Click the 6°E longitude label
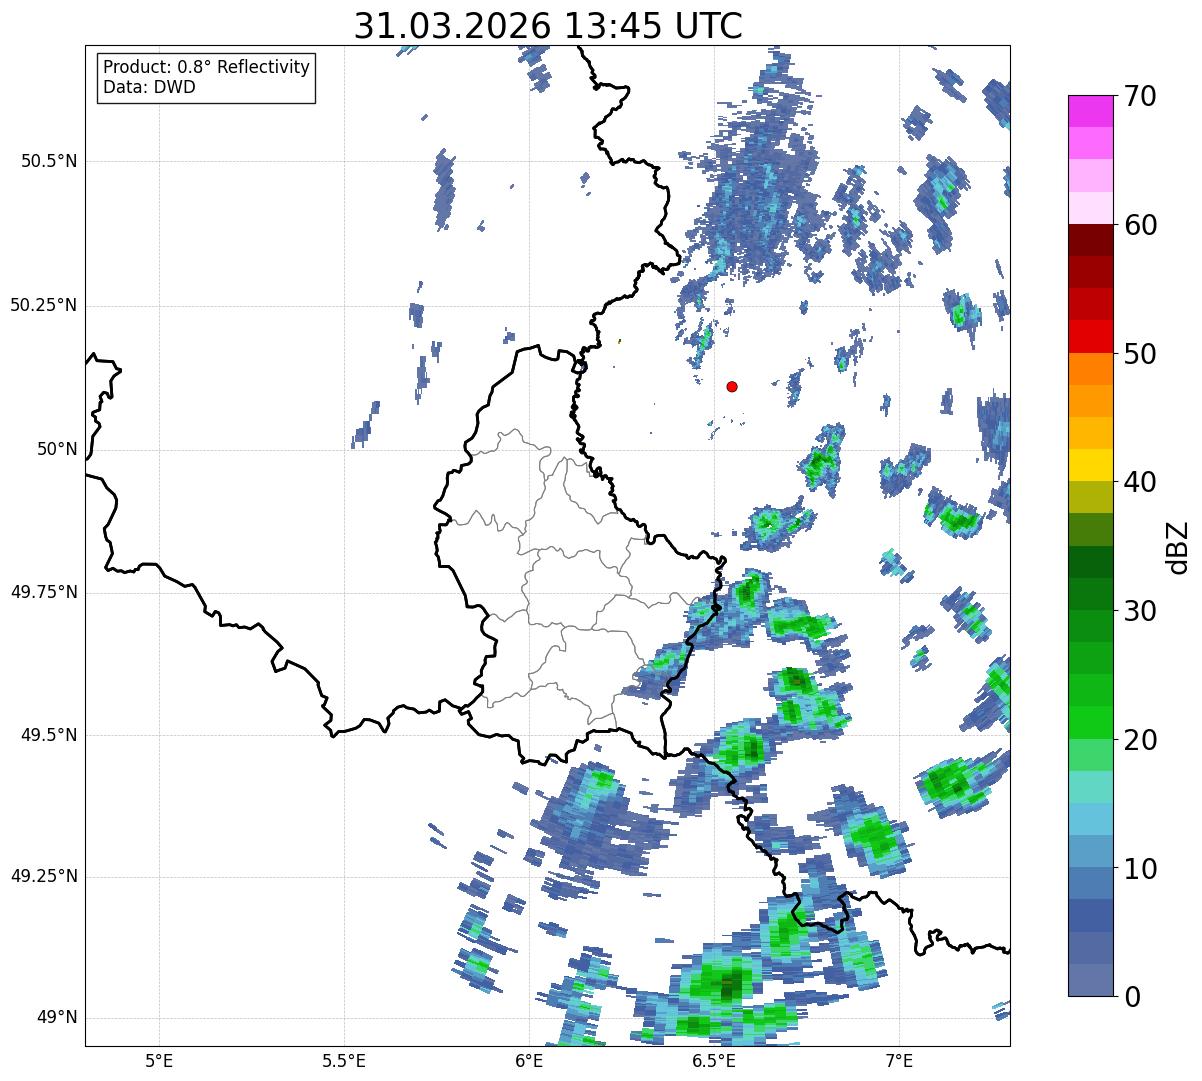This screenshot has width=1202, height=1081. pyautogui.click(x=529, y=1060)
